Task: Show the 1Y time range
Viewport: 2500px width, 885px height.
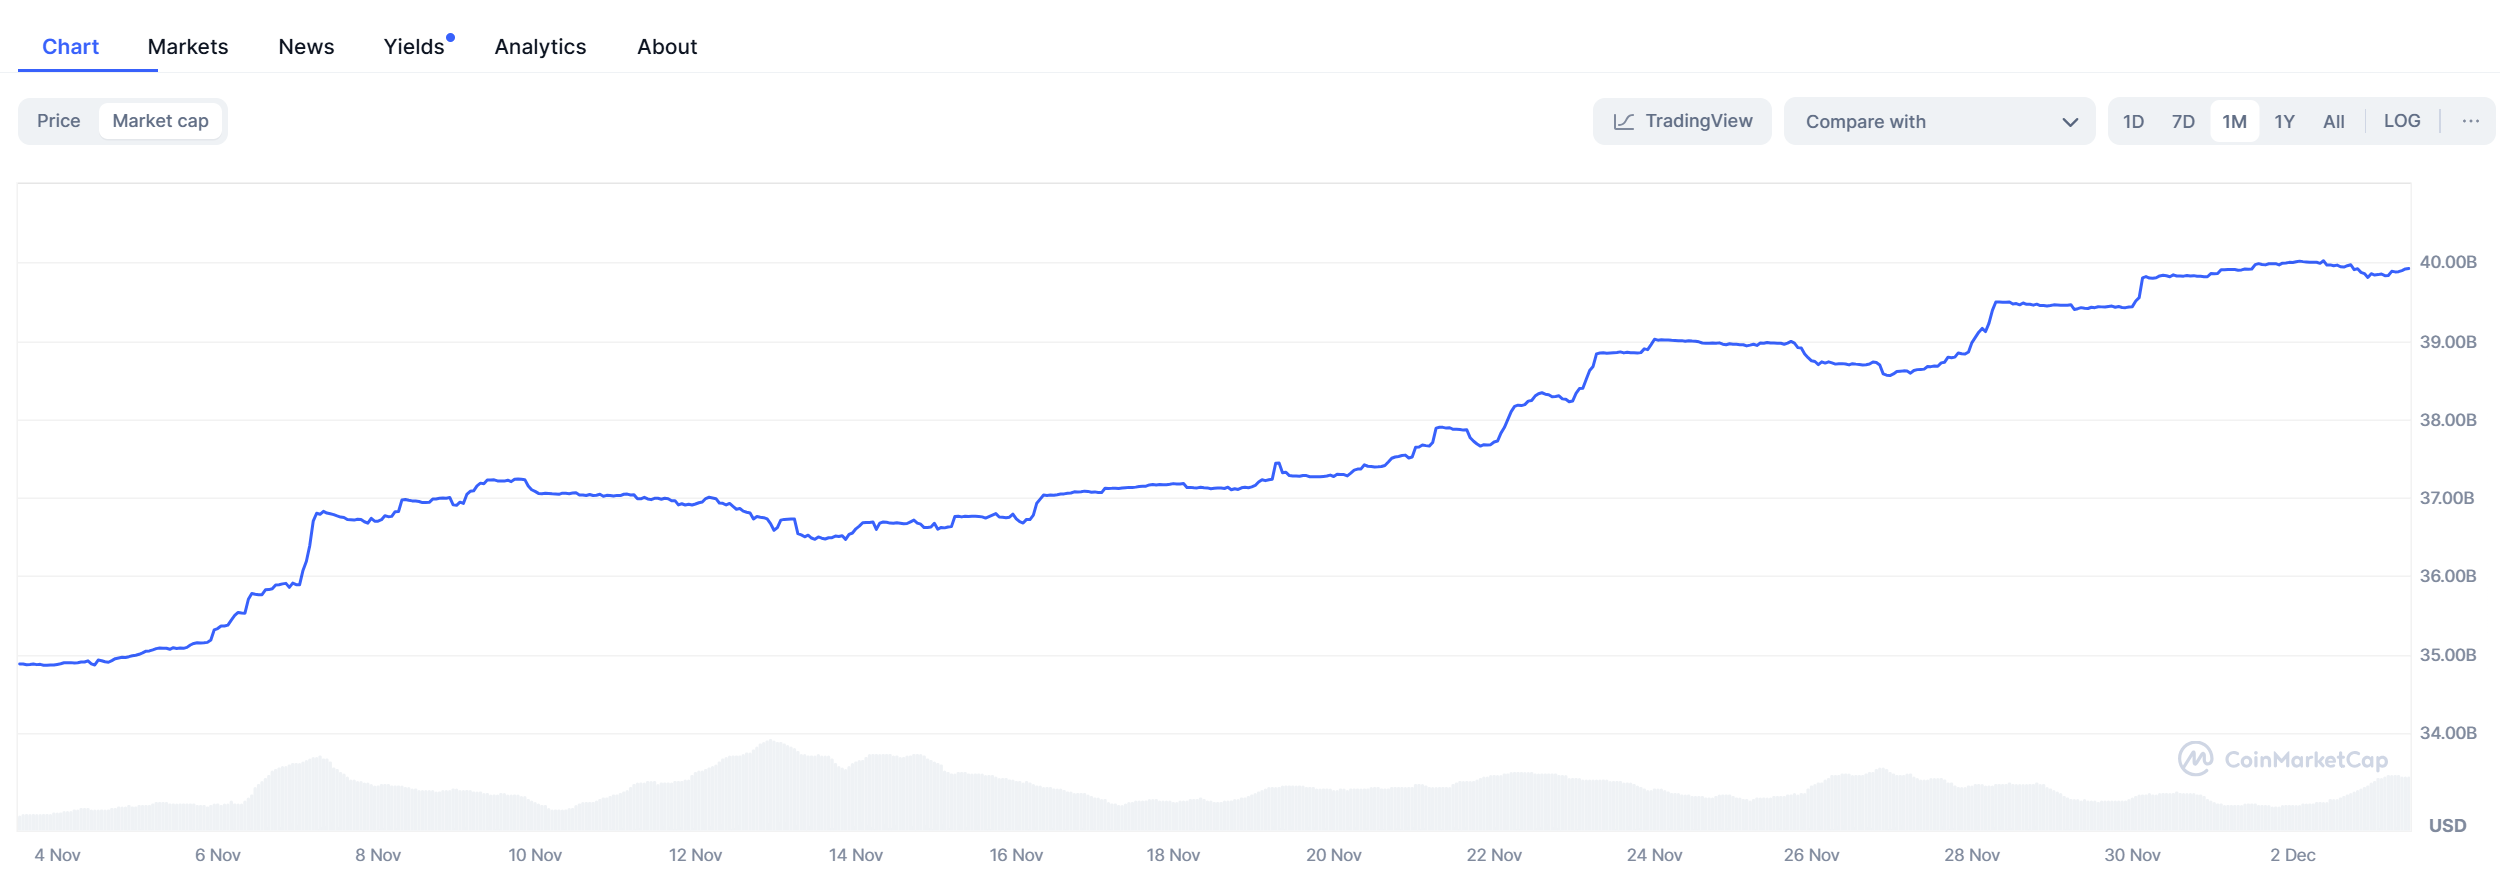Action: tap(2284, 121)
